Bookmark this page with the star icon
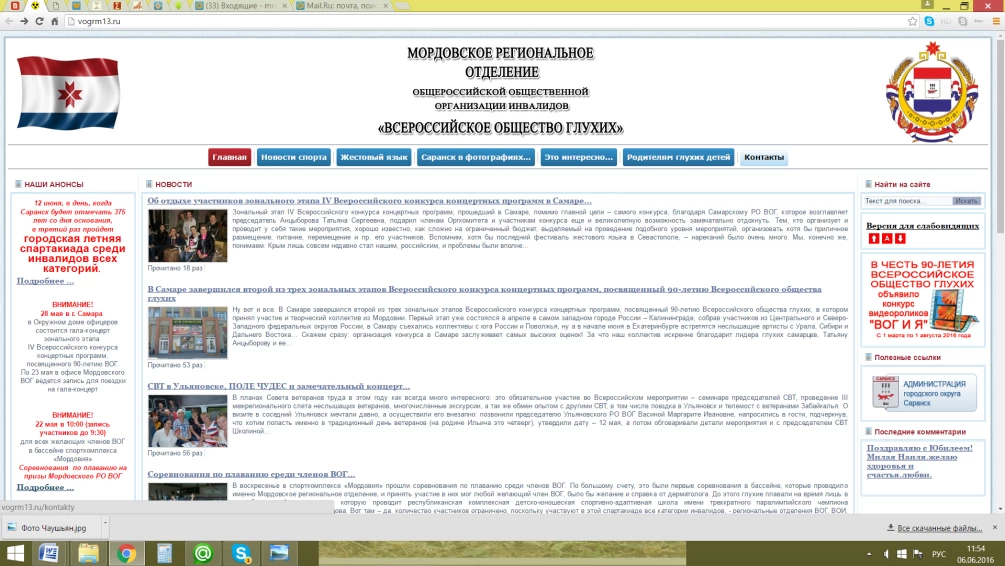Image resolution: width=1005 pixels, height=566 pixels. coord(913,21)
